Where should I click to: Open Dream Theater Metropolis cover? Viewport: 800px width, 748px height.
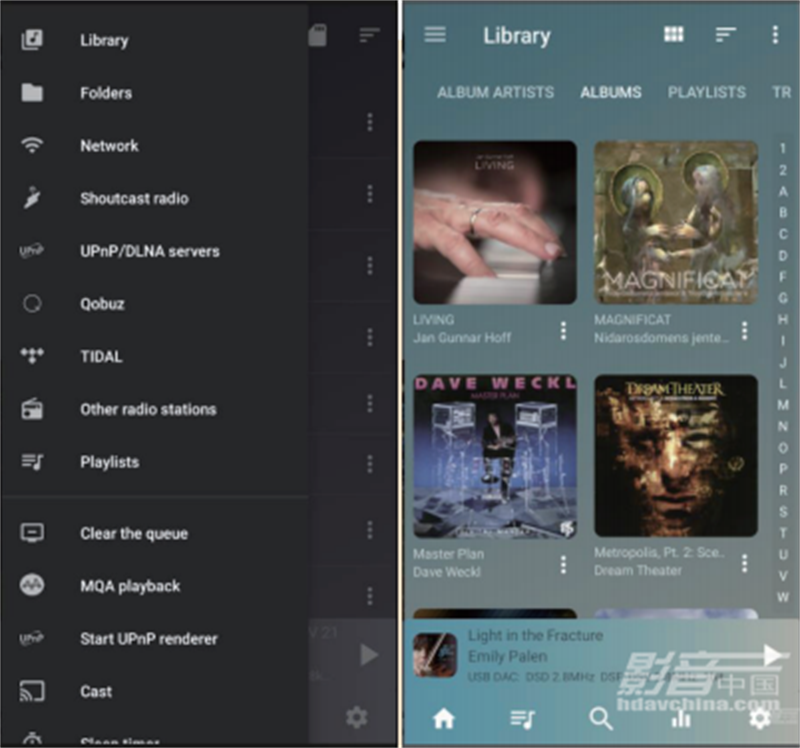(676, 456)
